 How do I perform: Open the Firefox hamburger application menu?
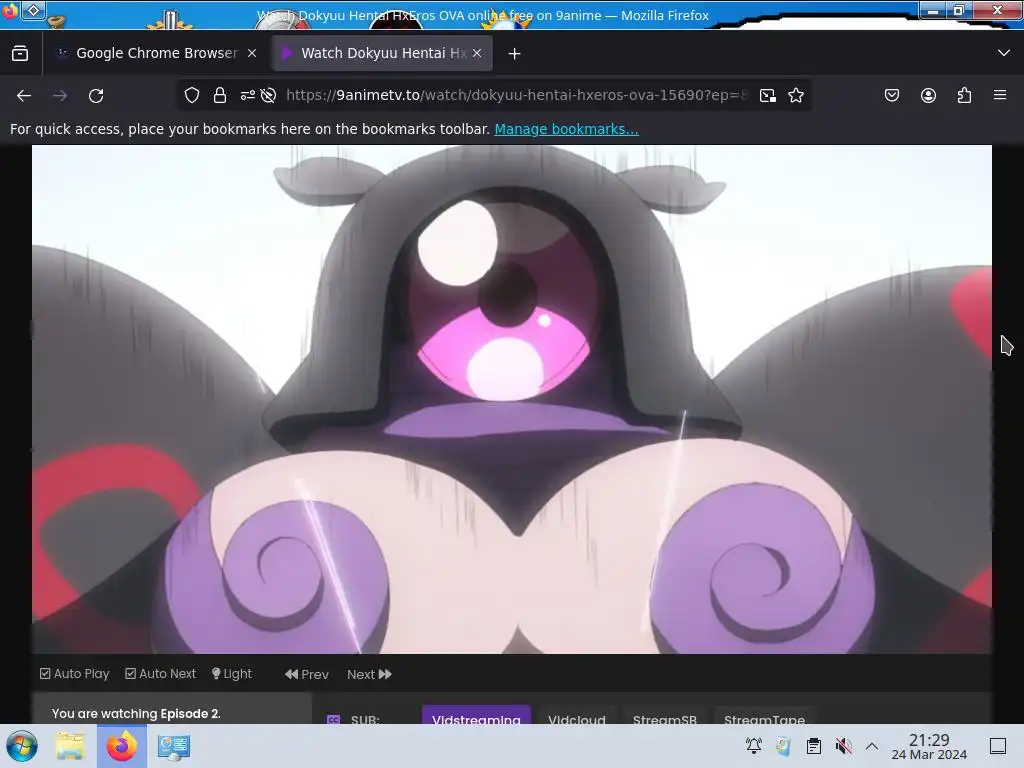tap(1000, 95)
